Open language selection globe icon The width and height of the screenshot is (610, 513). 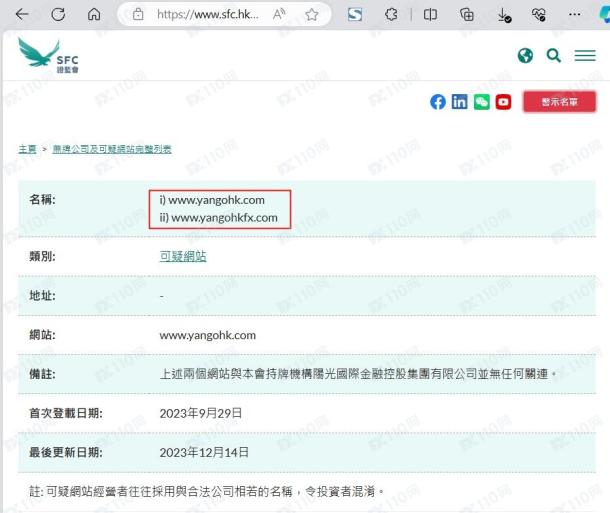pyautogui.click(x=525, y=56)
